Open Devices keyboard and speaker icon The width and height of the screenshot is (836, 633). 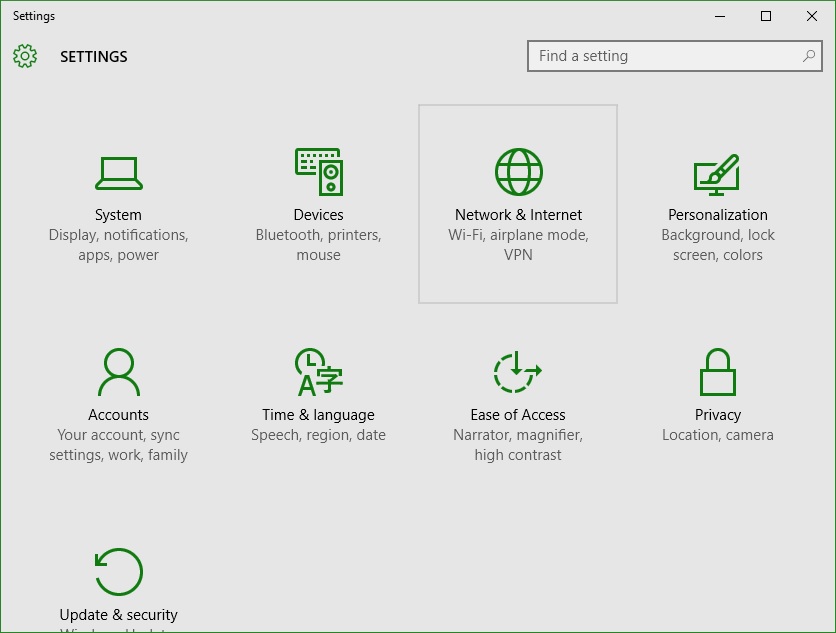tap(319, 172)
